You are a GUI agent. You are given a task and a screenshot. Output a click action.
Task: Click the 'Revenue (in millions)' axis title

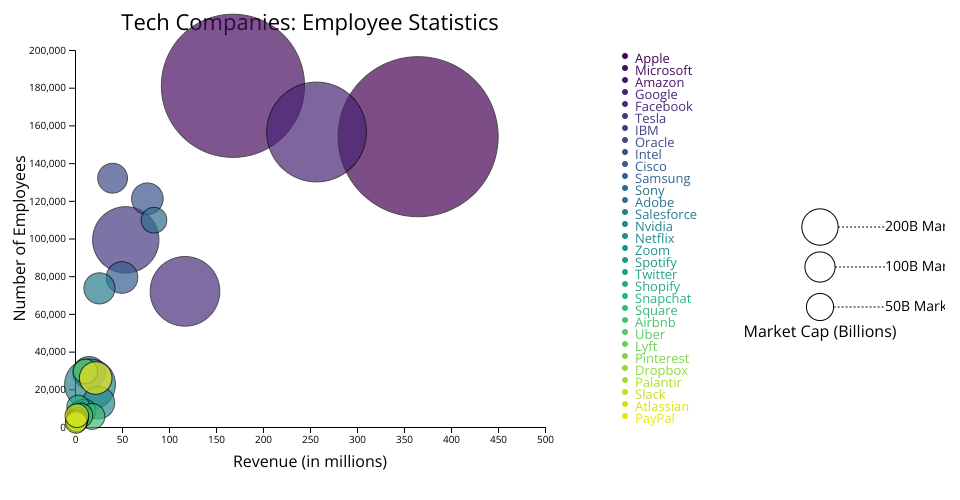tap(309, 462)
